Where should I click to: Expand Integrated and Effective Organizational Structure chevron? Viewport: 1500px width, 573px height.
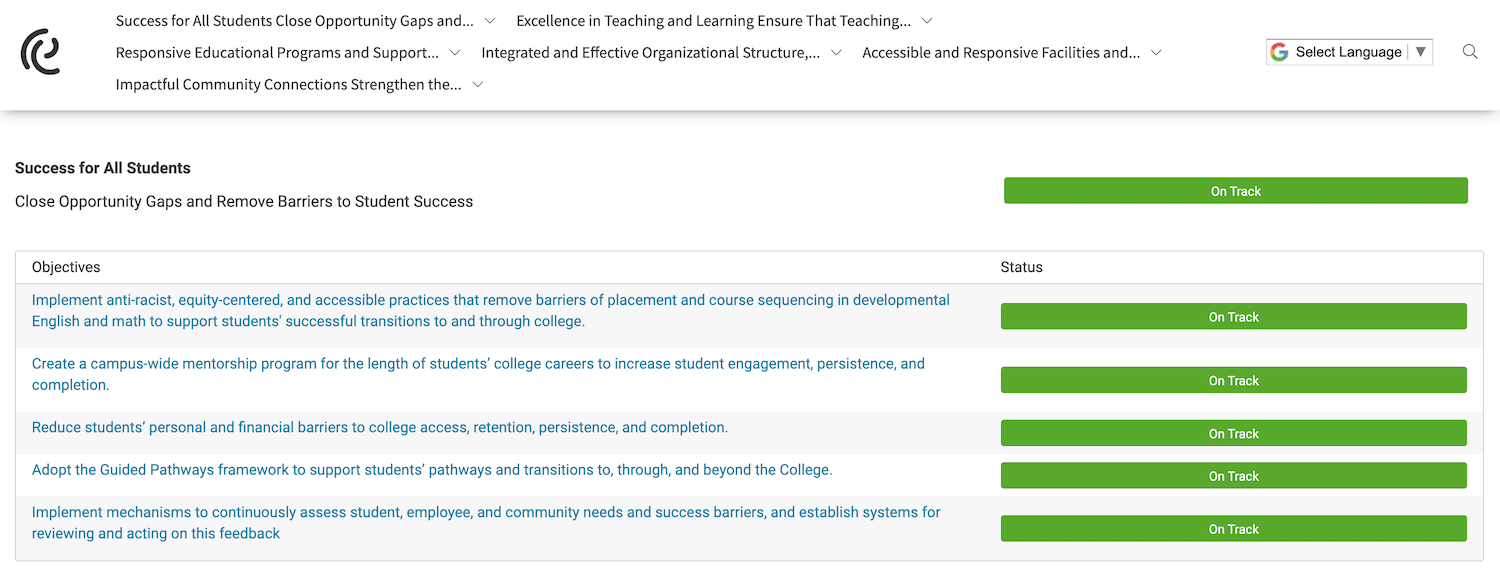836,53
